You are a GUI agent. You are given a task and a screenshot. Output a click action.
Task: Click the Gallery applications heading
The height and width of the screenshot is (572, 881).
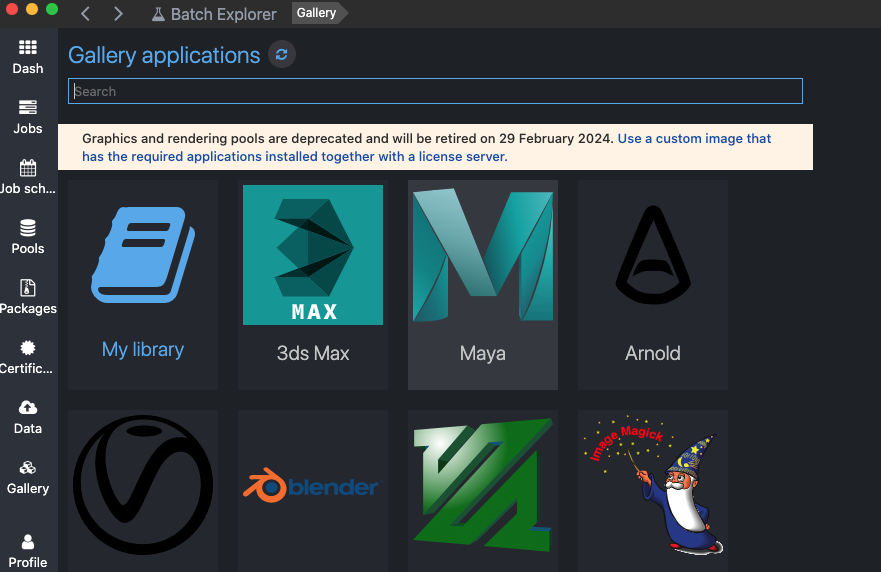tap(164, 55)
